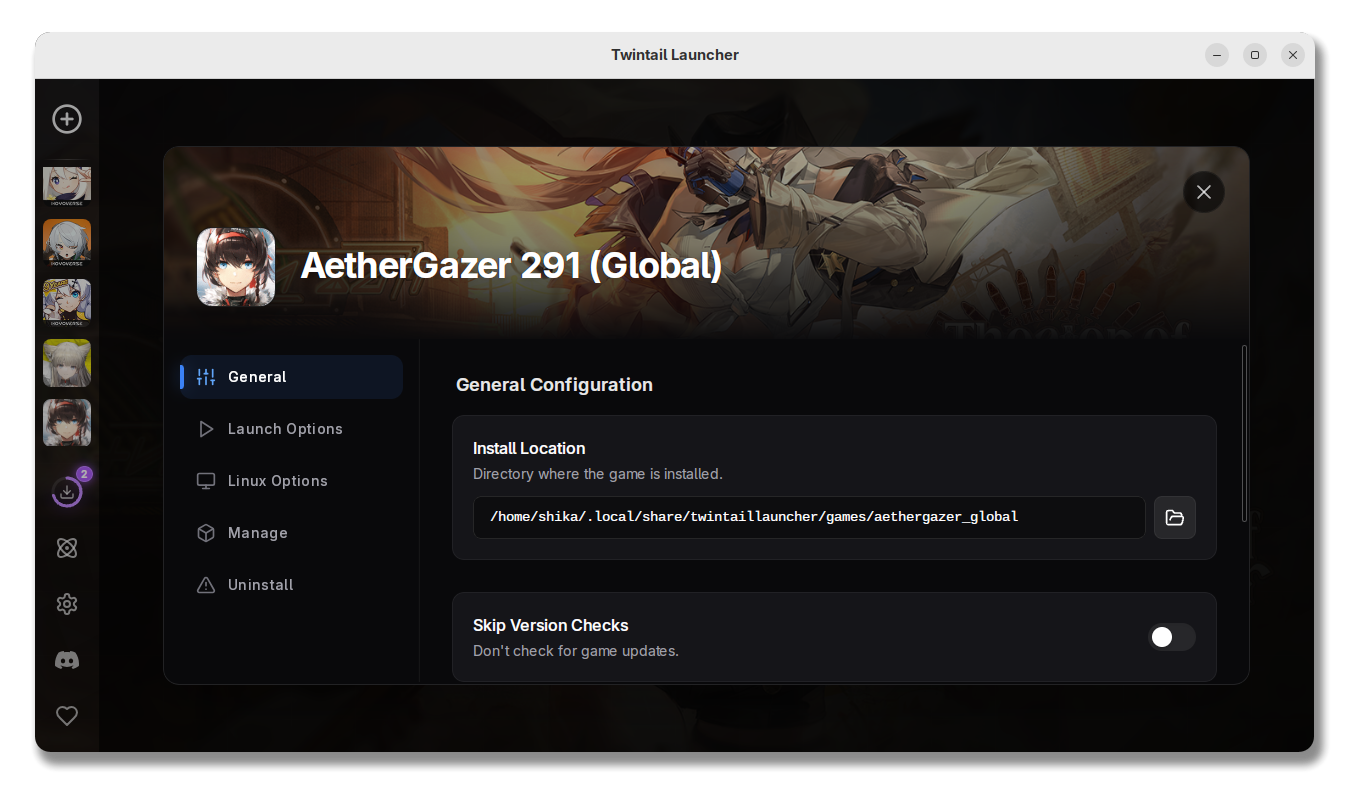Open launcher settings gear icon
1350x790 pixels.
(x=67, y=604)
